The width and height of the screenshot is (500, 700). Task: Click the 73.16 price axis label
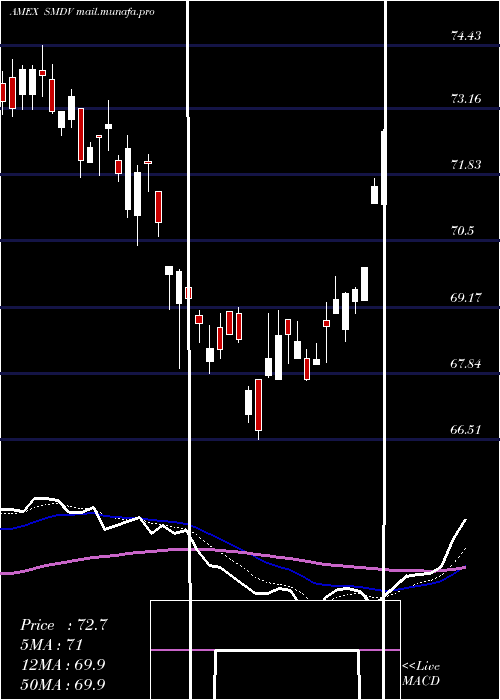click(466, 99)
